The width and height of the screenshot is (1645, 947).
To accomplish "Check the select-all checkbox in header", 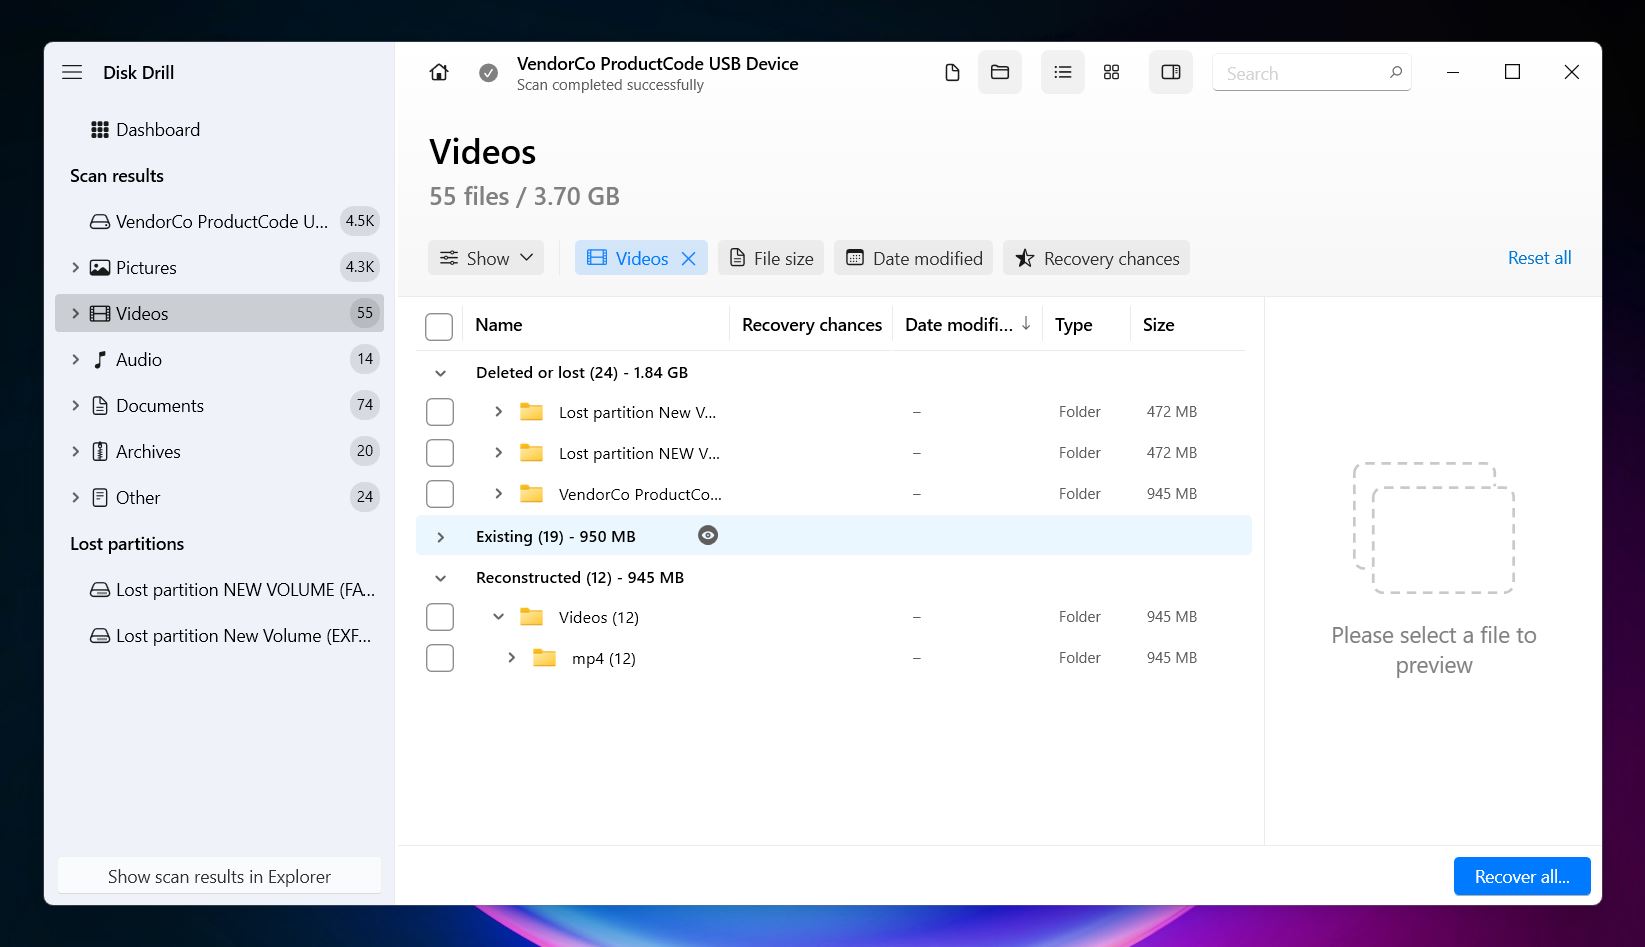I will (x=439, y=326).
